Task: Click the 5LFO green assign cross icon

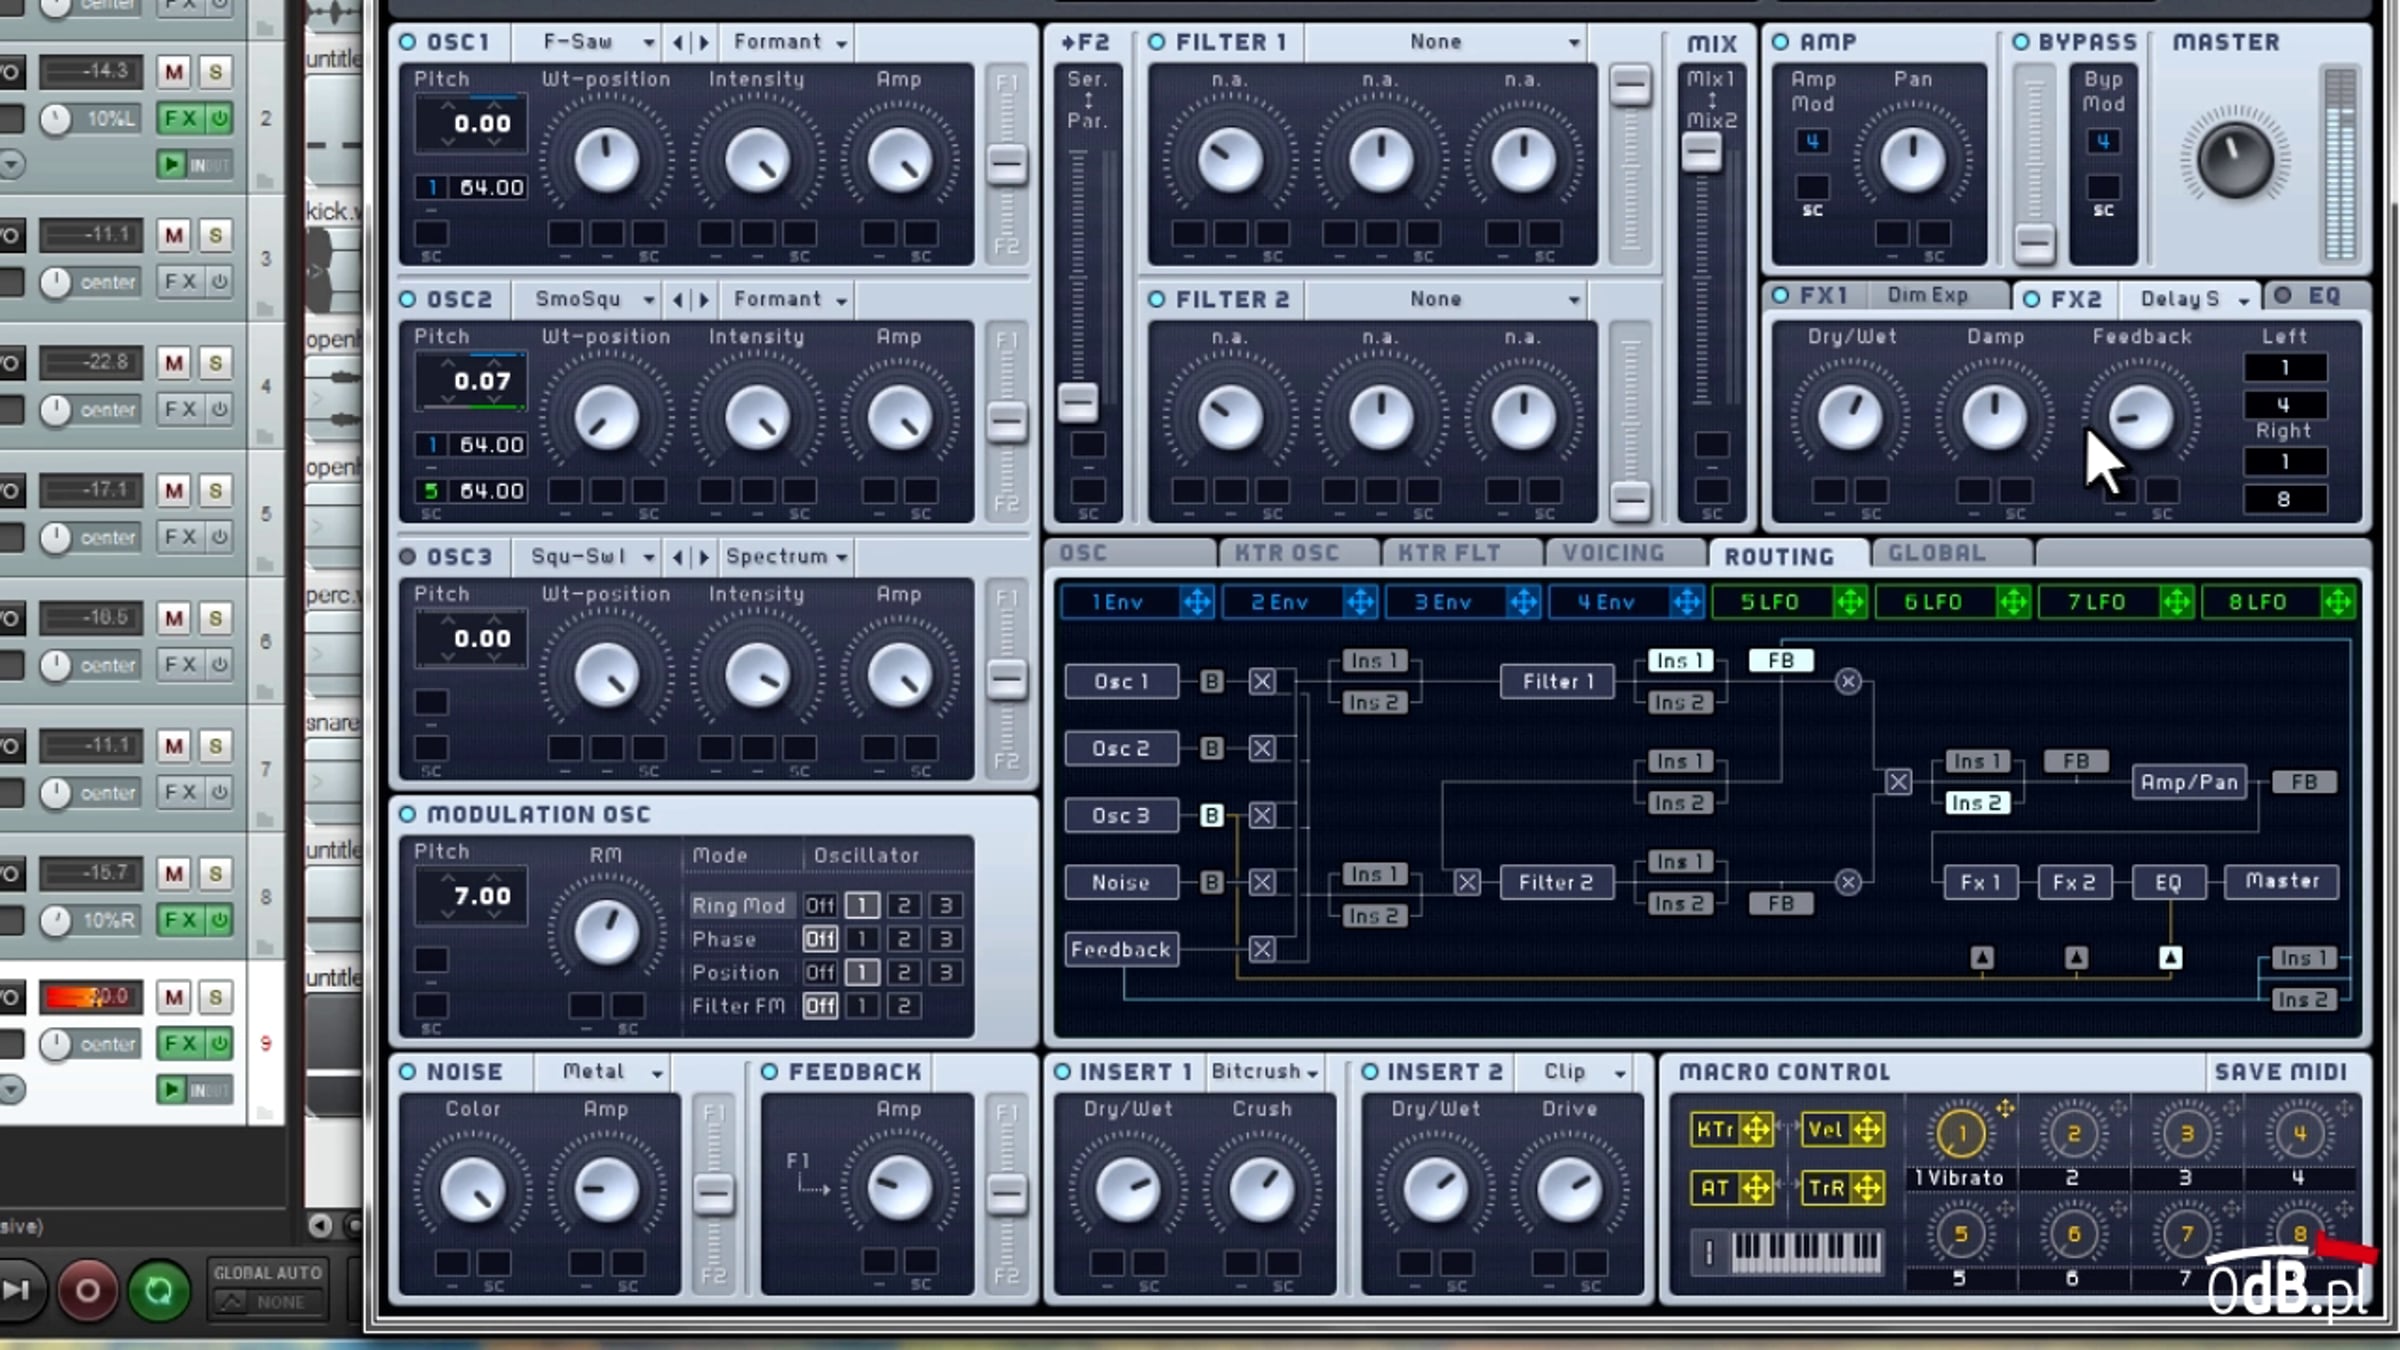Action: click(1849, 602)
